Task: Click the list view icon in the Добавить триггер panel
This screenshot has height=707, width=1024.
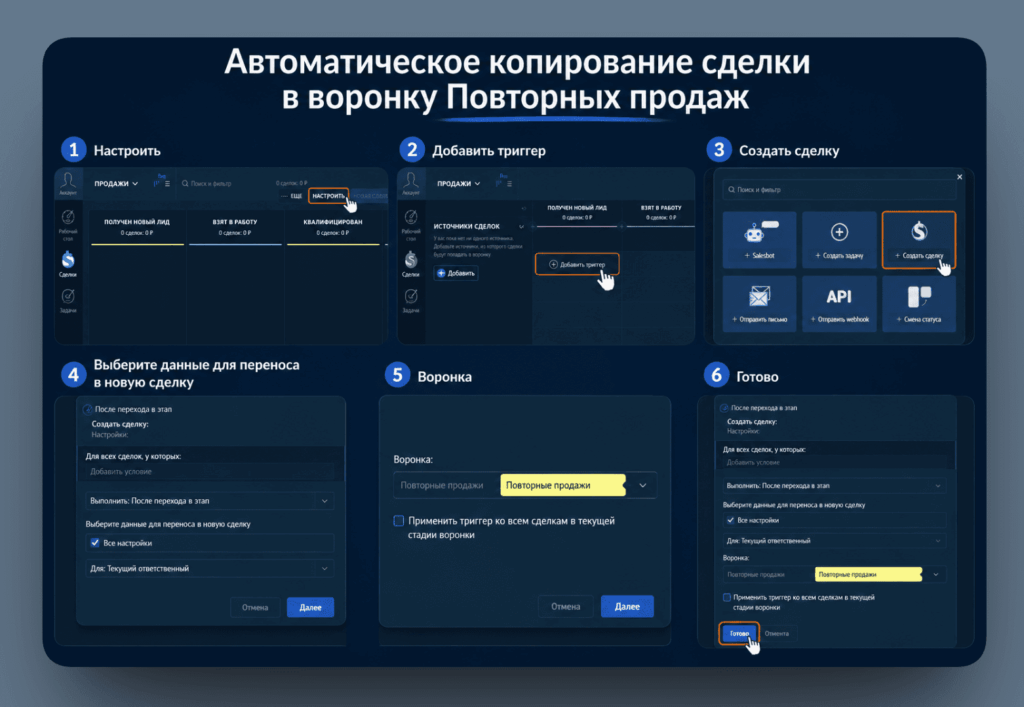Action: pyautogui.click(x=509, y=184)
